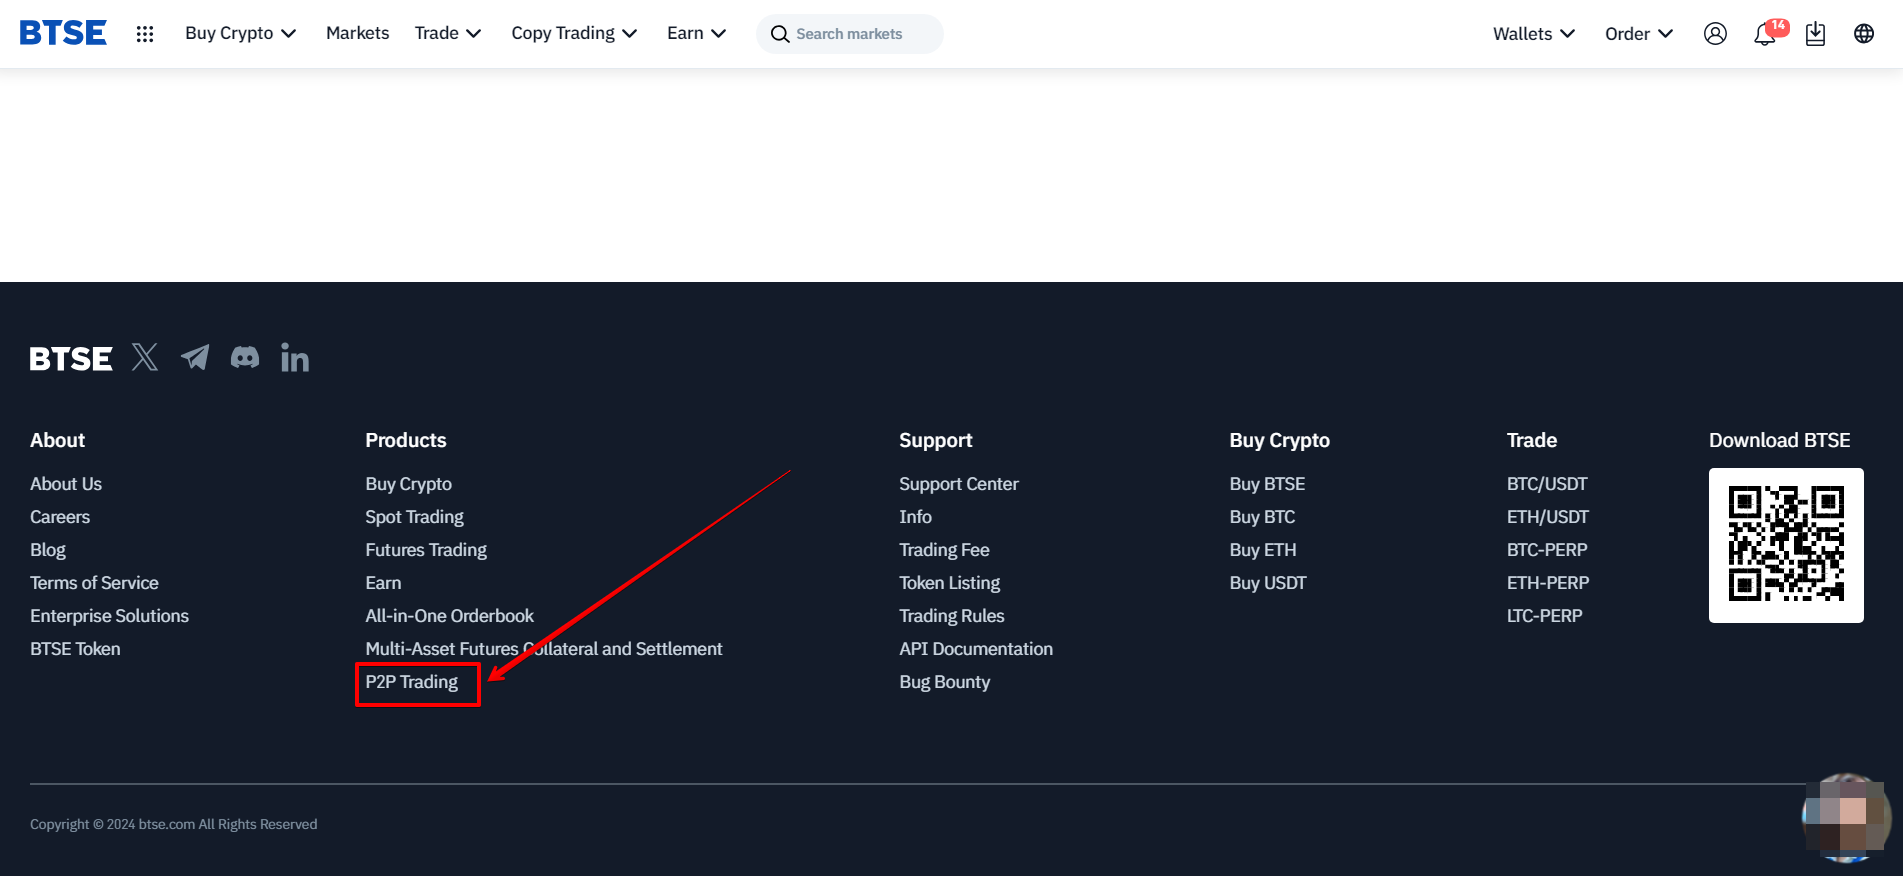This screenshot has height=876, width=1903.
Task: Open ETH-PERP trade link
Action: pos(1548,583)
